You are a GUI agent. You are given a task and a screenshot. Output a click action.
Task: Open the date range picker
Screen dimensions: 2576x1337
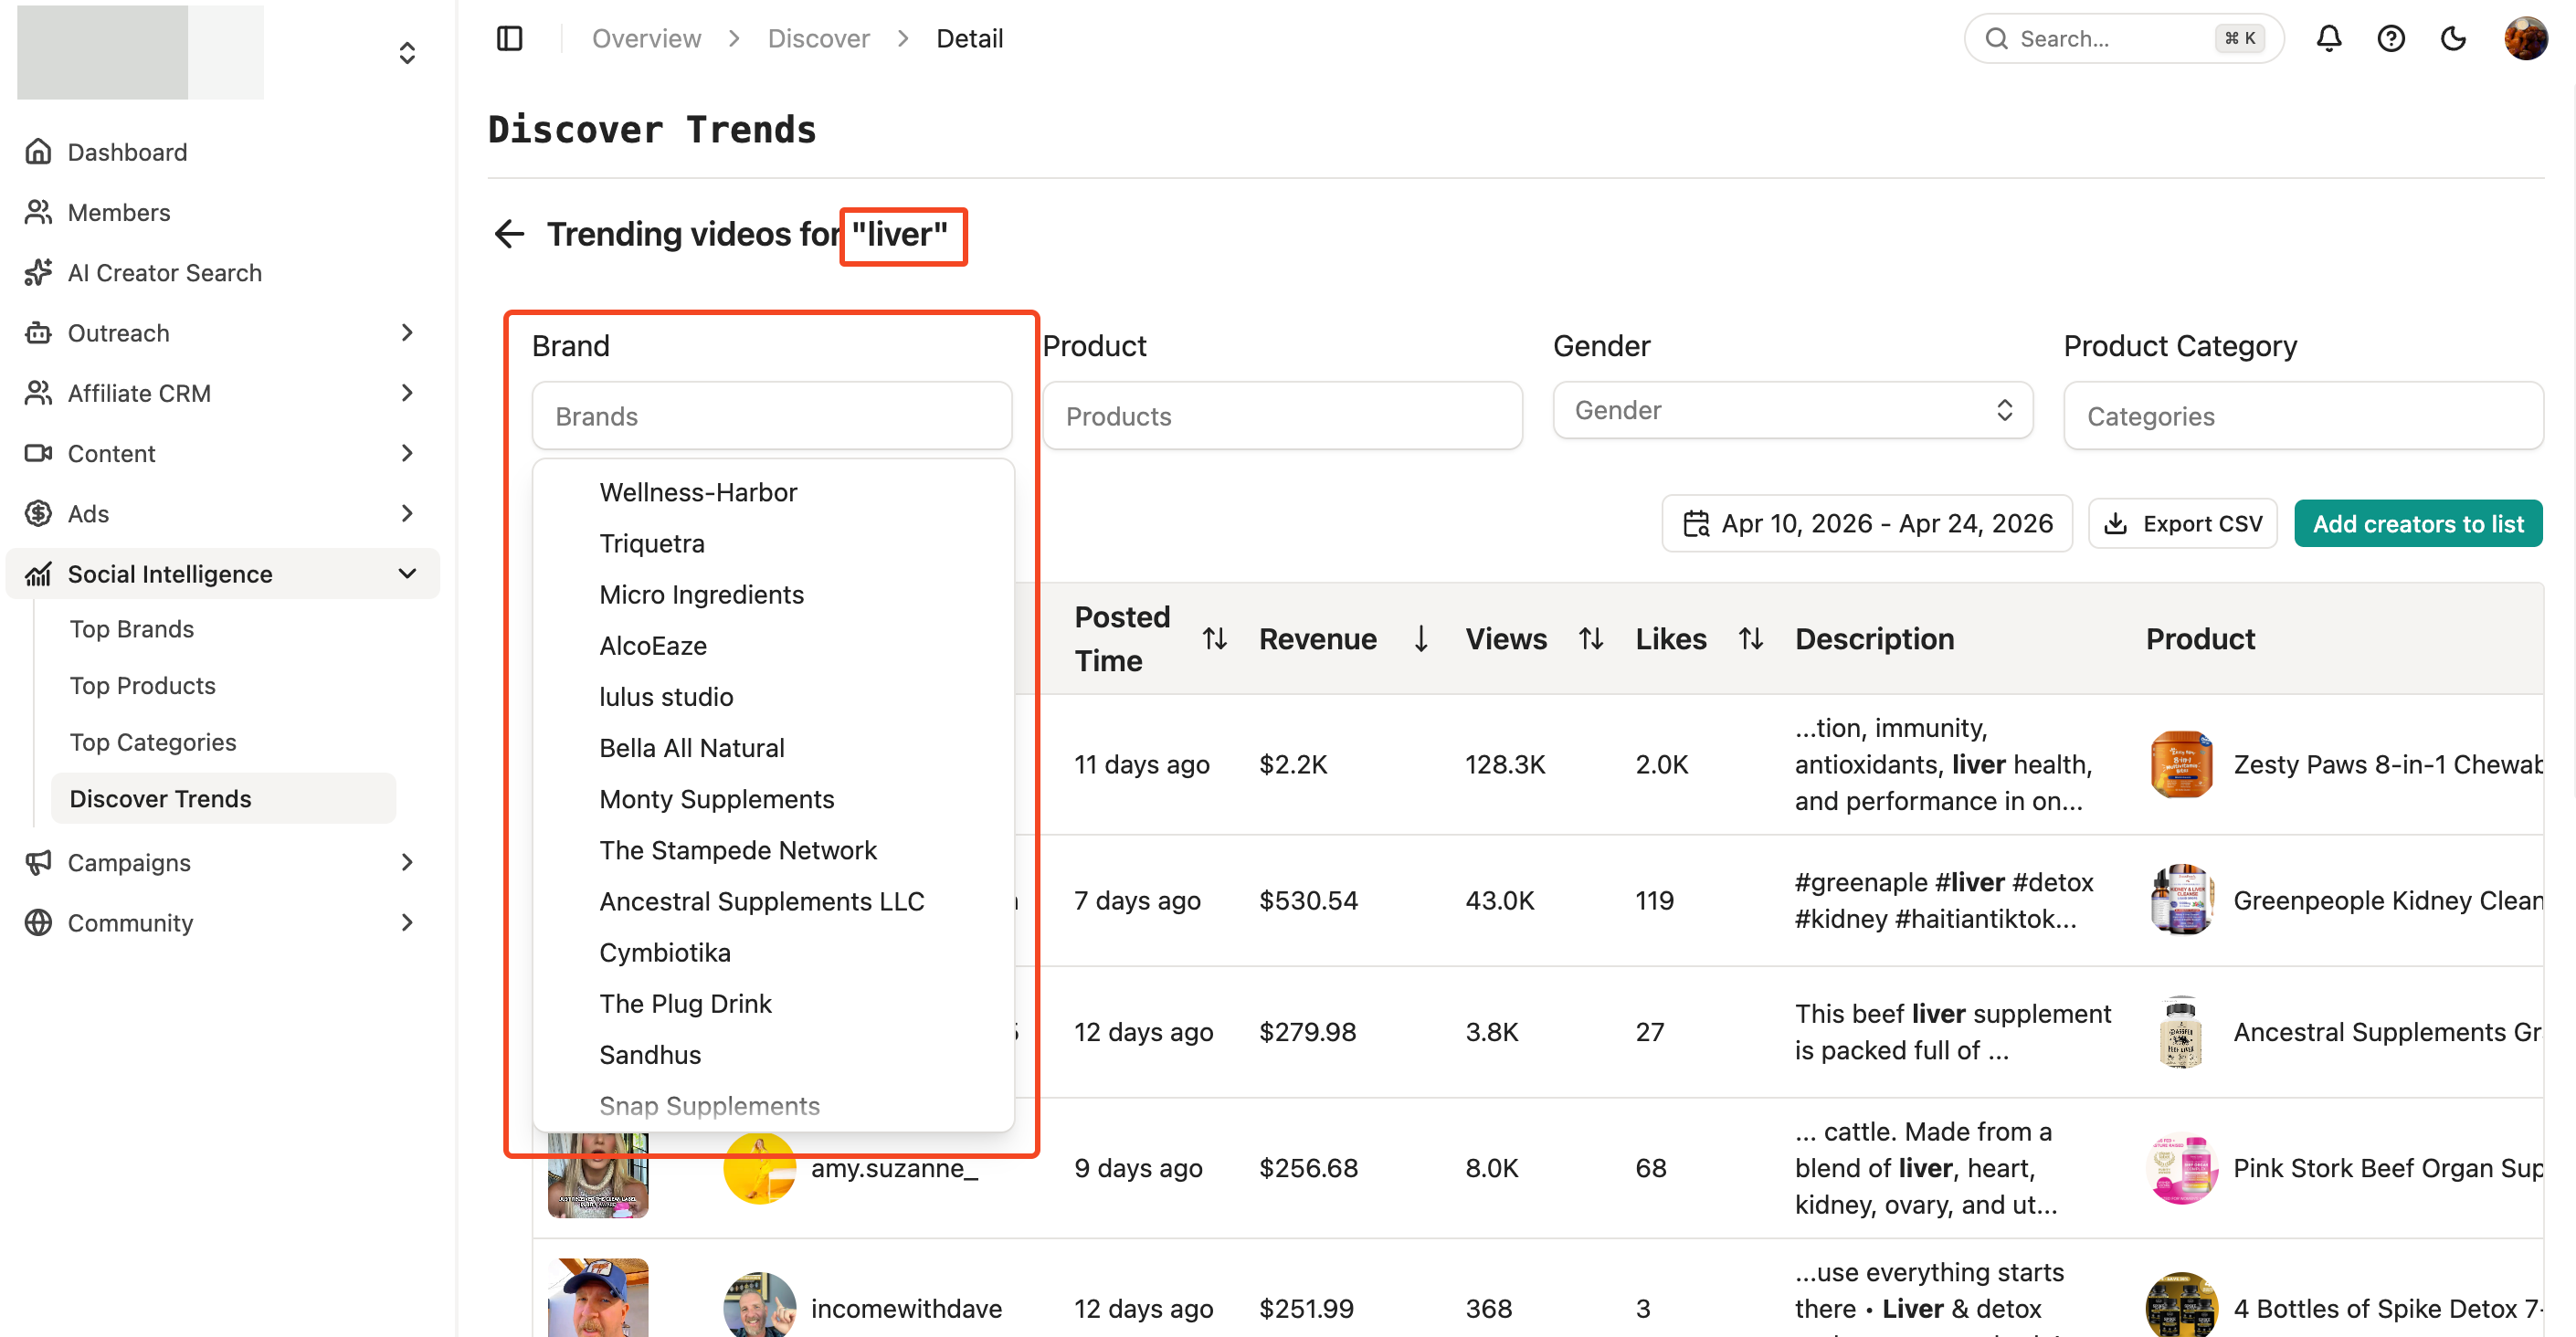(1866, 523)
